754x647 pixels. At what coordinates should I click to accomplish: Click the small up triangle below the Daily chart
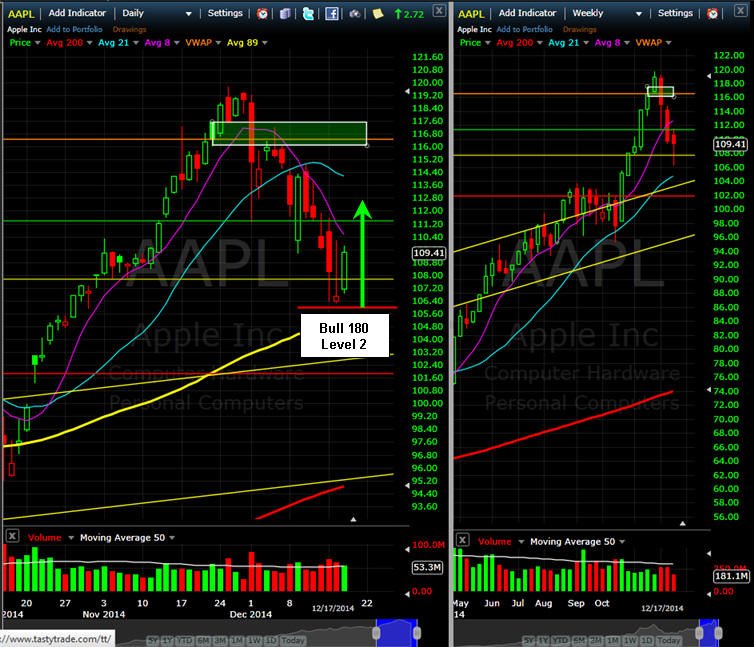[x=353, y=520]
